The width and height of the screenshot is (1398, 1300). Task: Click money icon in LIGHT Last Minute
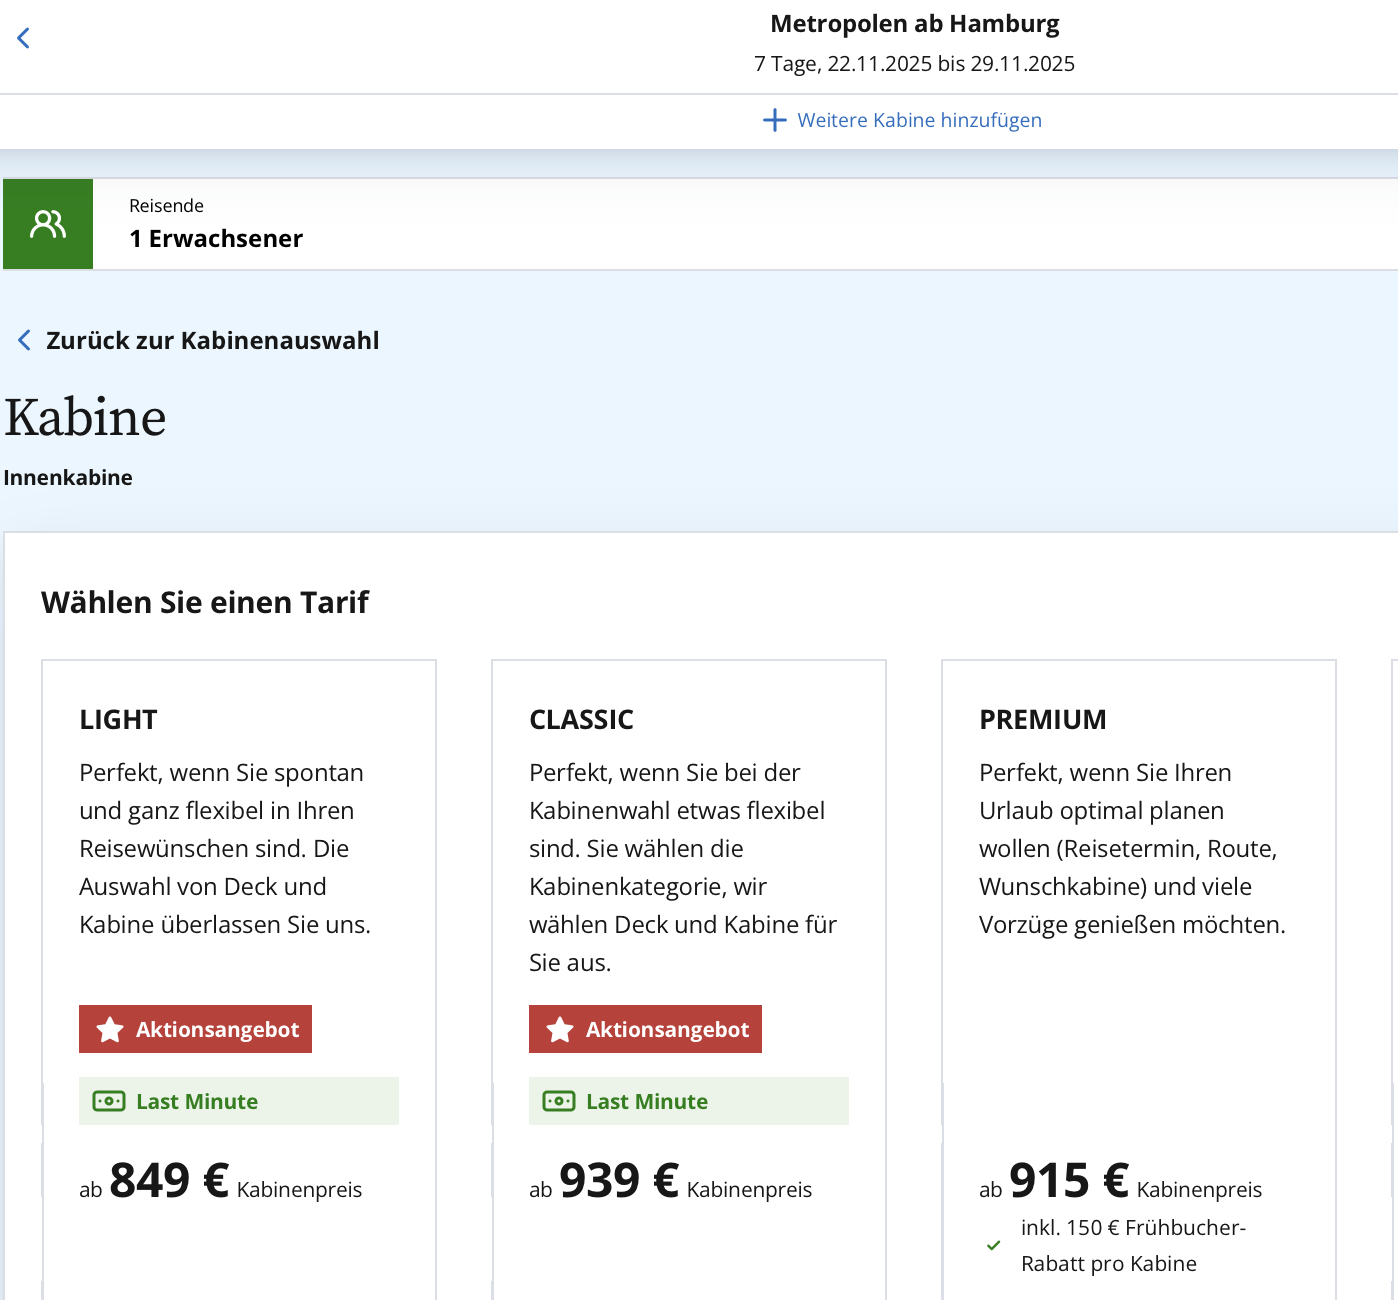click(109, 1101)
